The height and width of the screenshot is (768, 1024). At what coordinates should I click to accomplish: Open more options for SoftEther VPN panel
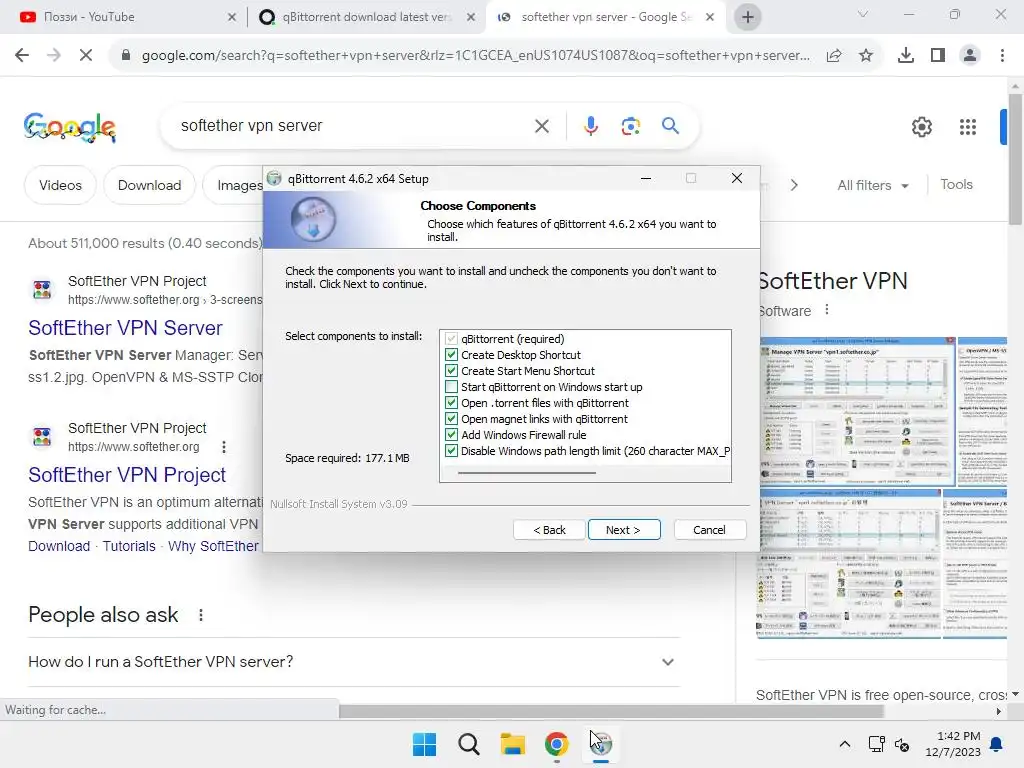(x=827, y=310)
